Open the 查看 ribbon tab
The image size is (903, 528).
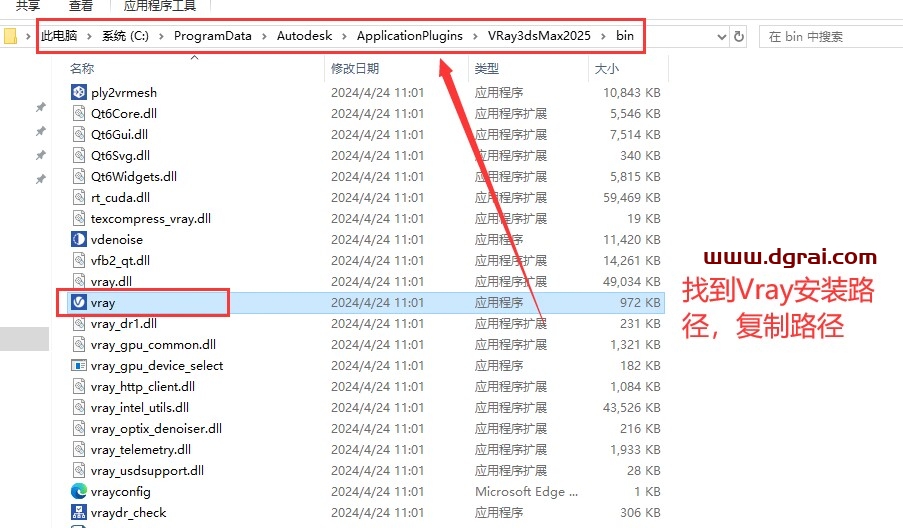[x=81, y=6]
